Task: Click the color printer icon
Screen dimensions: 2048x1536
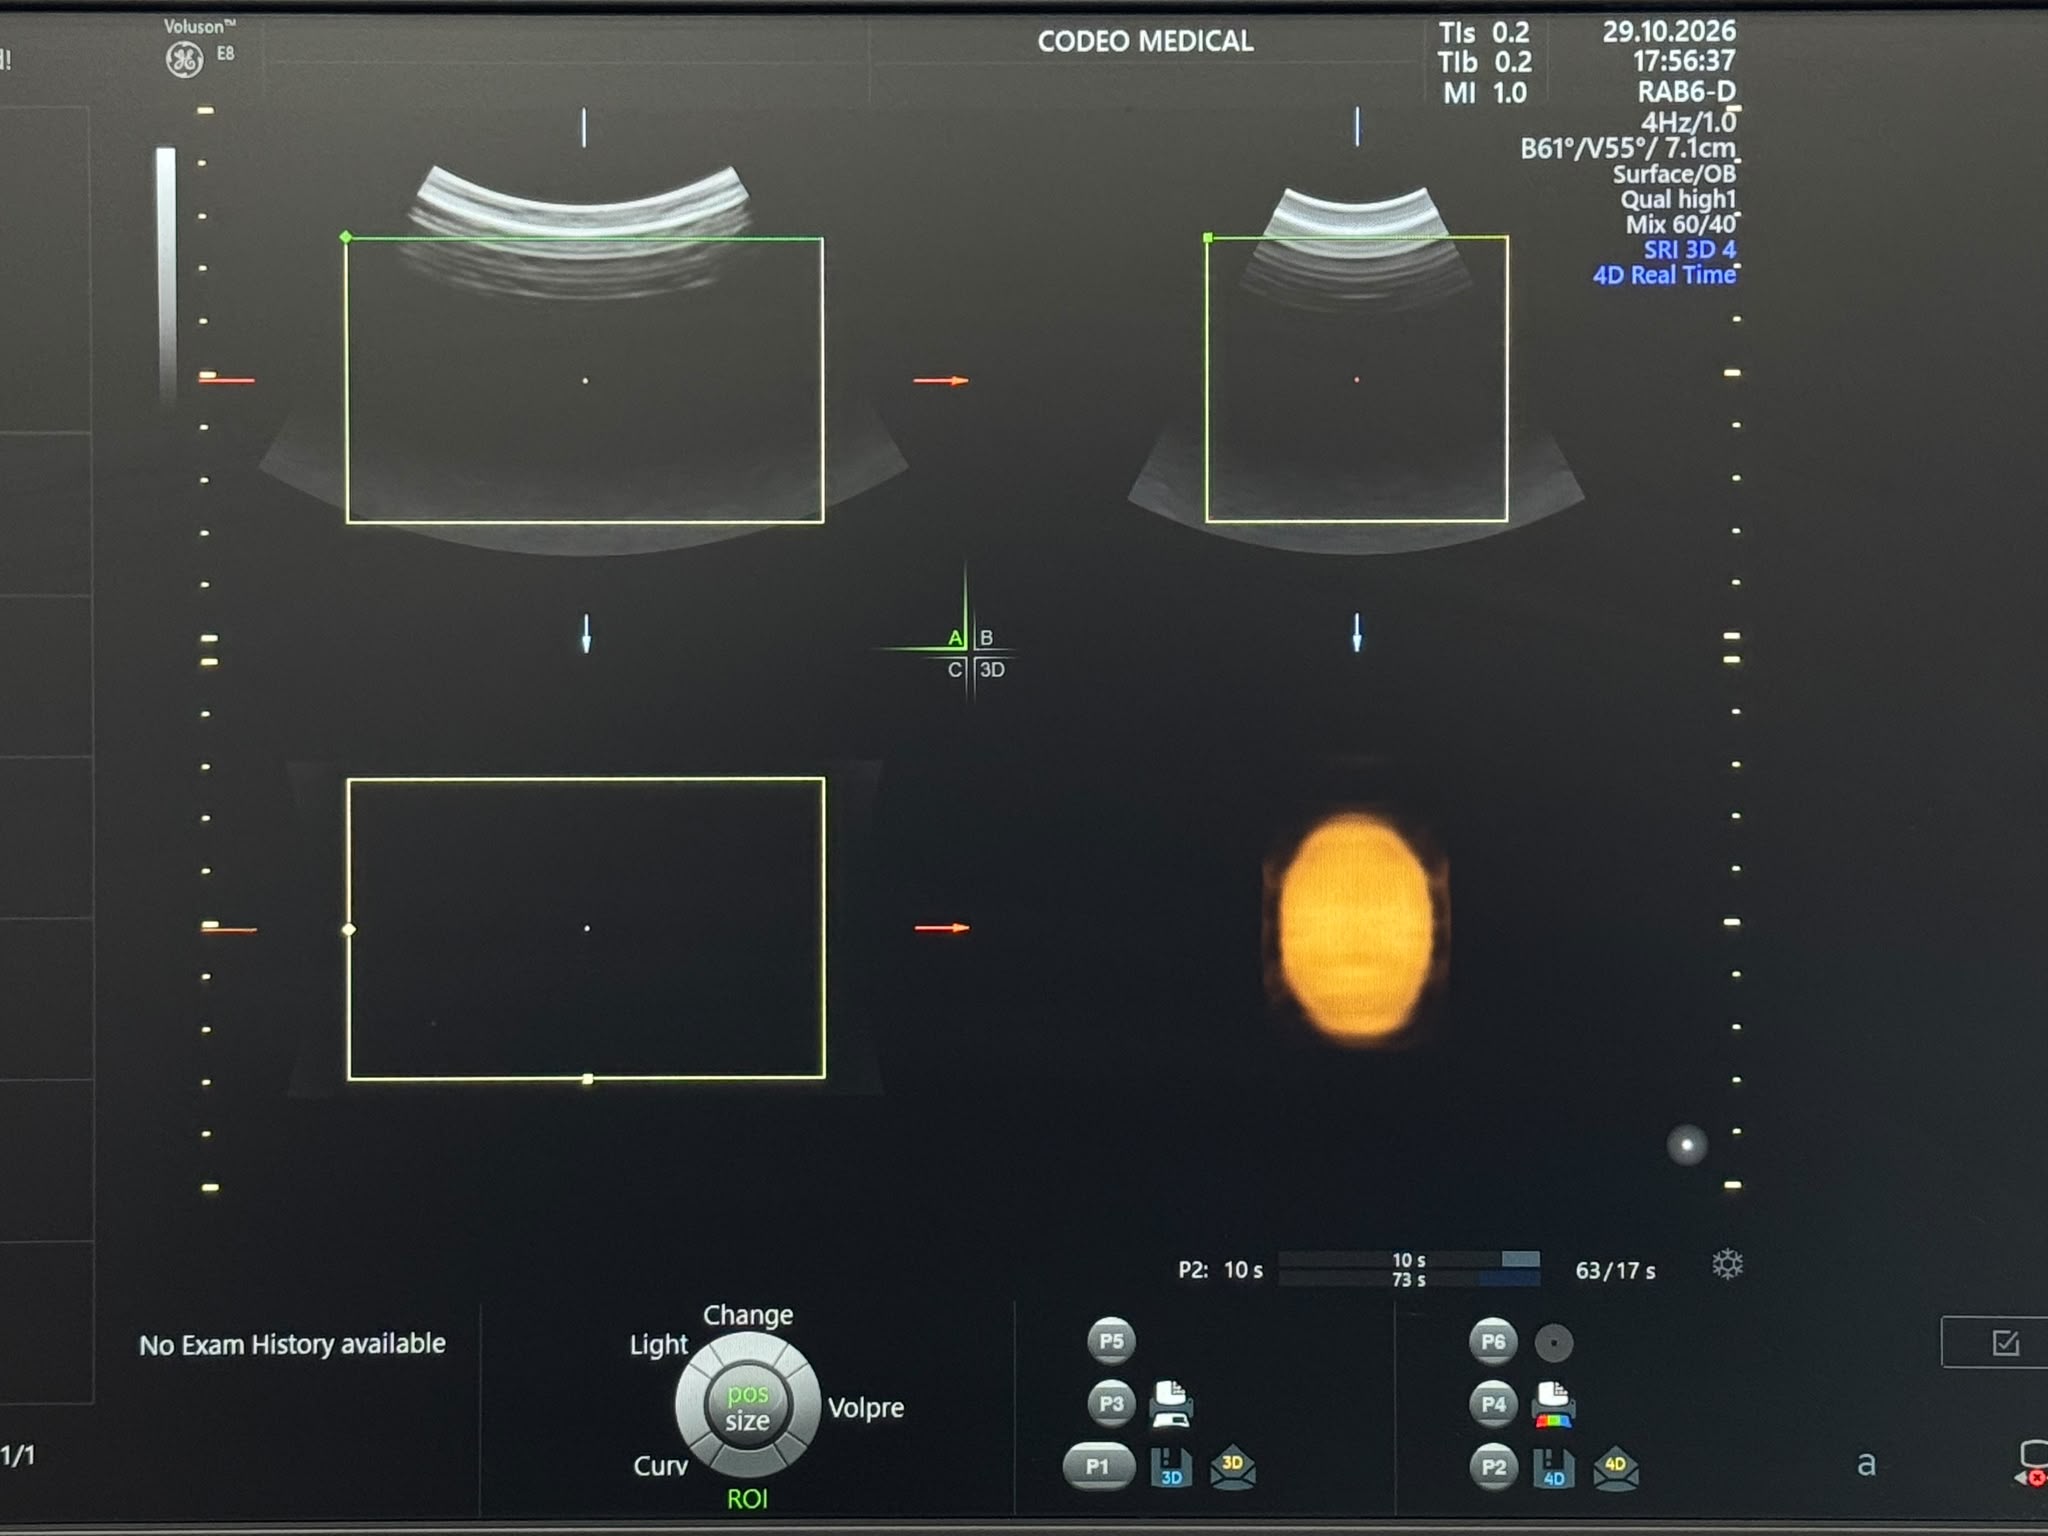Action: [x=1553, y=1405]
